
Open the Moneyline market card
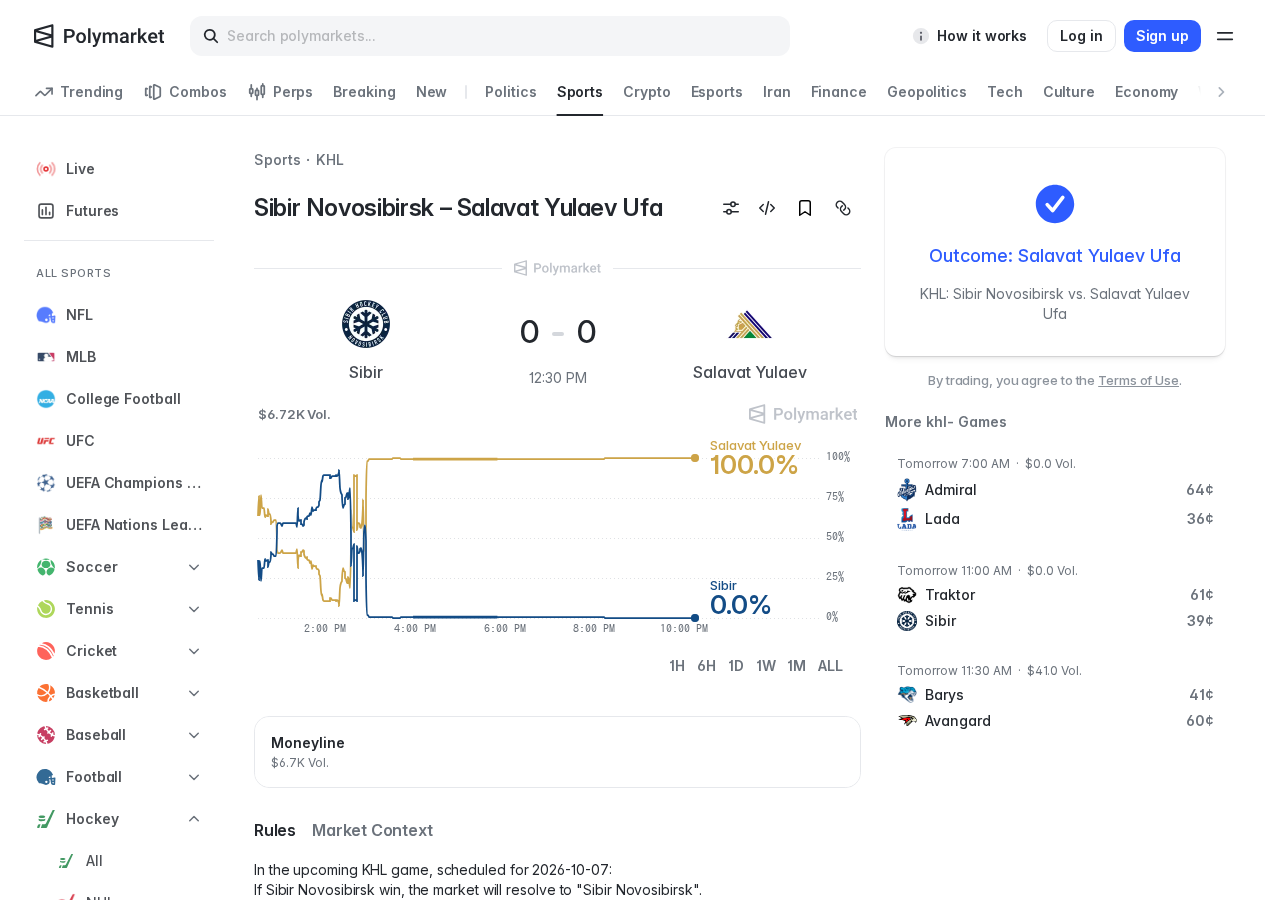(x=557, y=752)
